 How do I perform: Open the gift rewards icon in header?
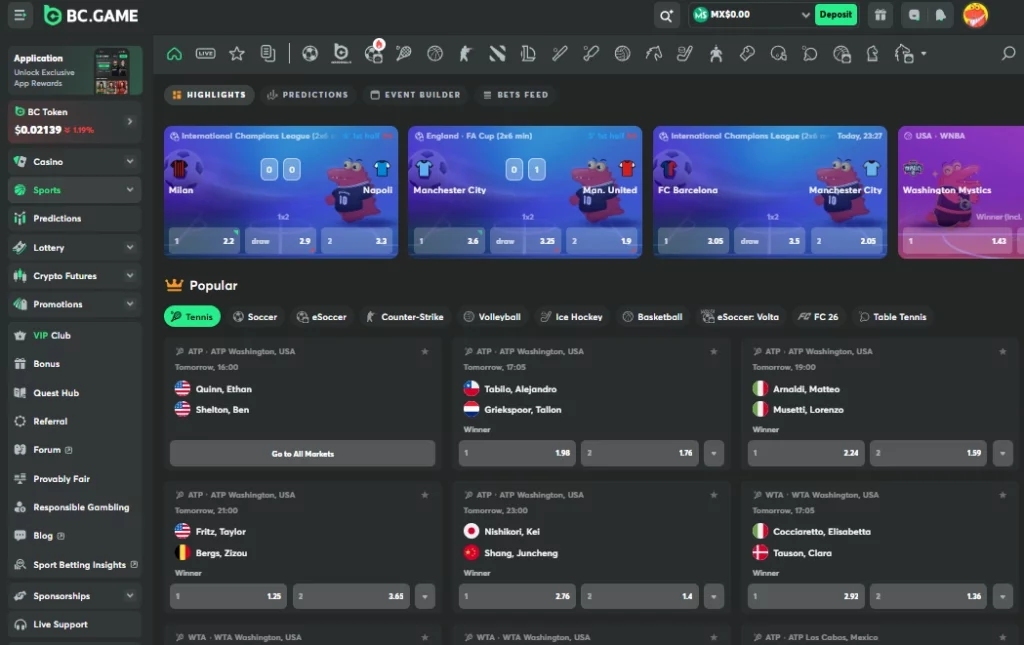pos(880,15)
